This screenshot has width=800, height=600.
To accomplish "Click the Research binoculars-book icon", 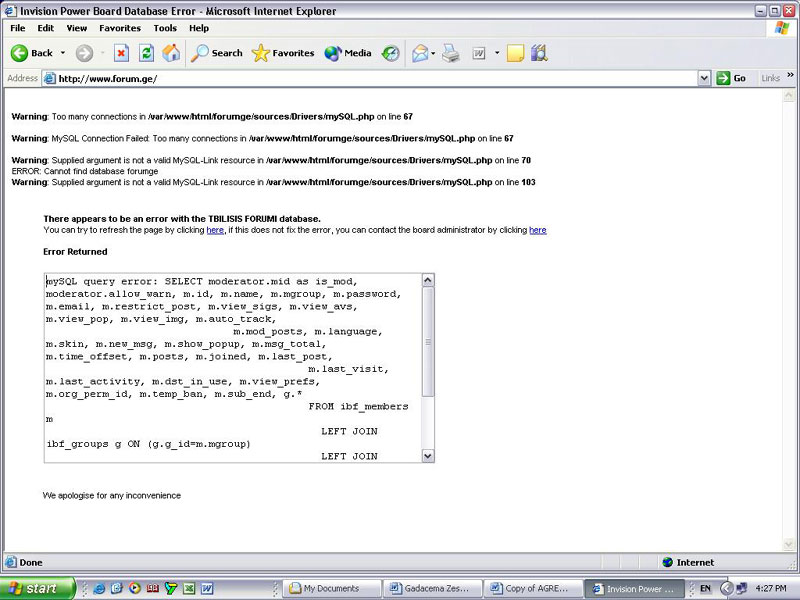I will 539,53.
